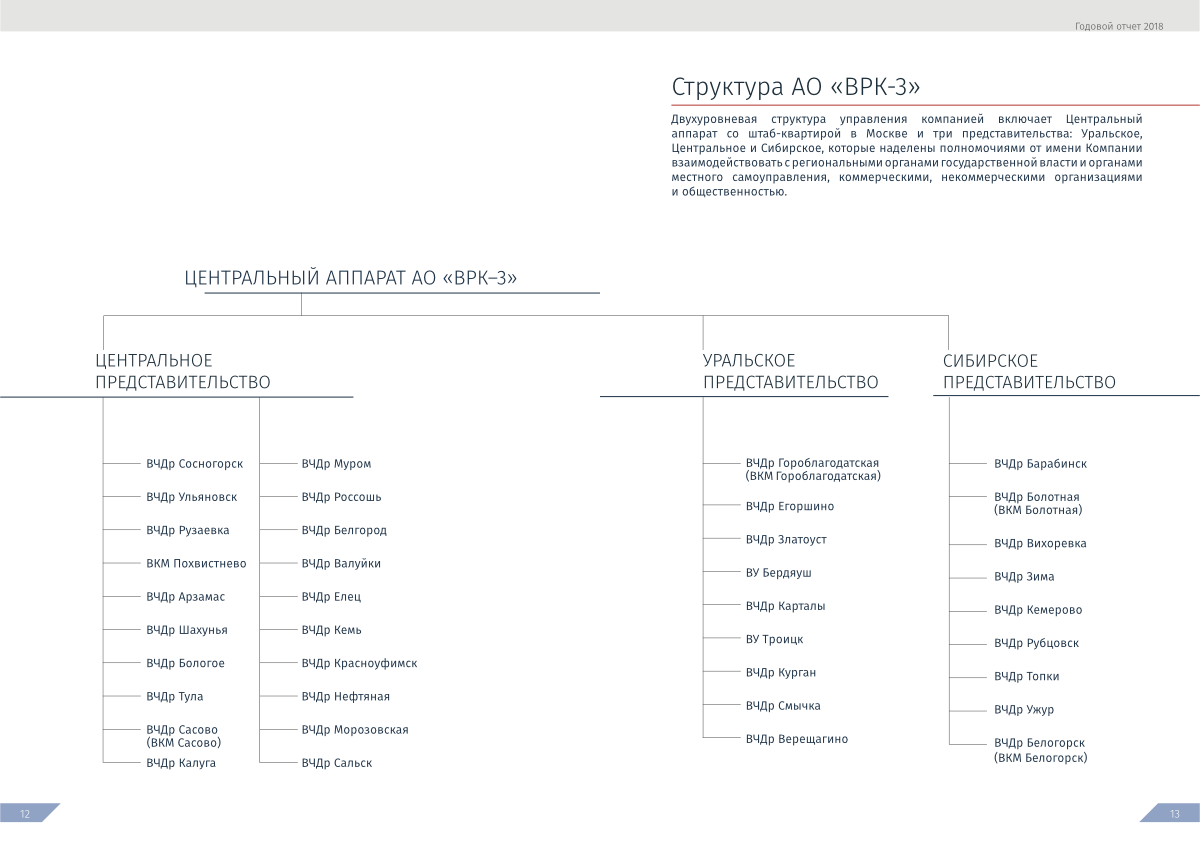
Task: Select the 'ВУ Бердяуш' item
Action: point(778,573)
